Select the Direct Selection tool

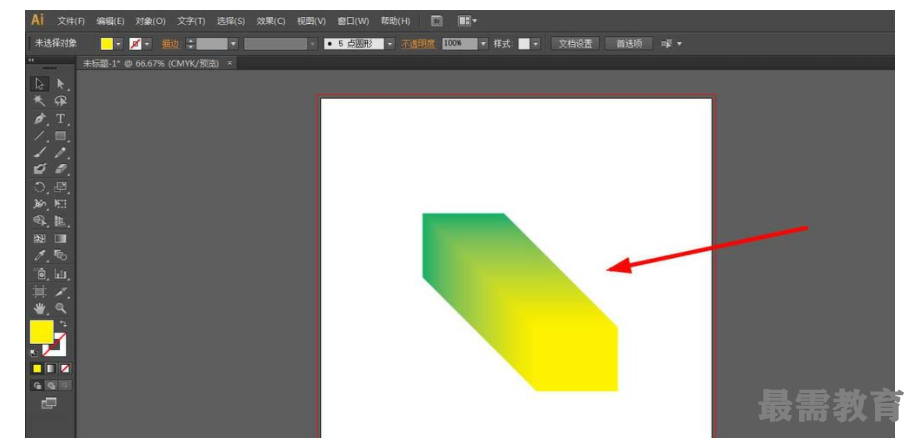tap(61, 84)
